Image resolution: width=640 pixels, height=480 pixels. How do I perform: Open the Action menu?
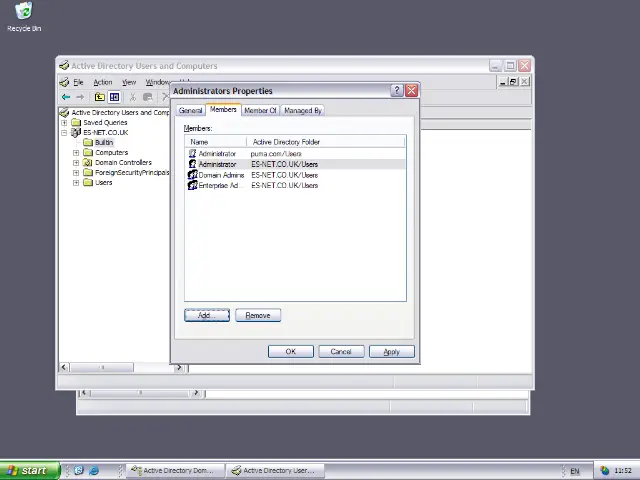tap(103, 82)
